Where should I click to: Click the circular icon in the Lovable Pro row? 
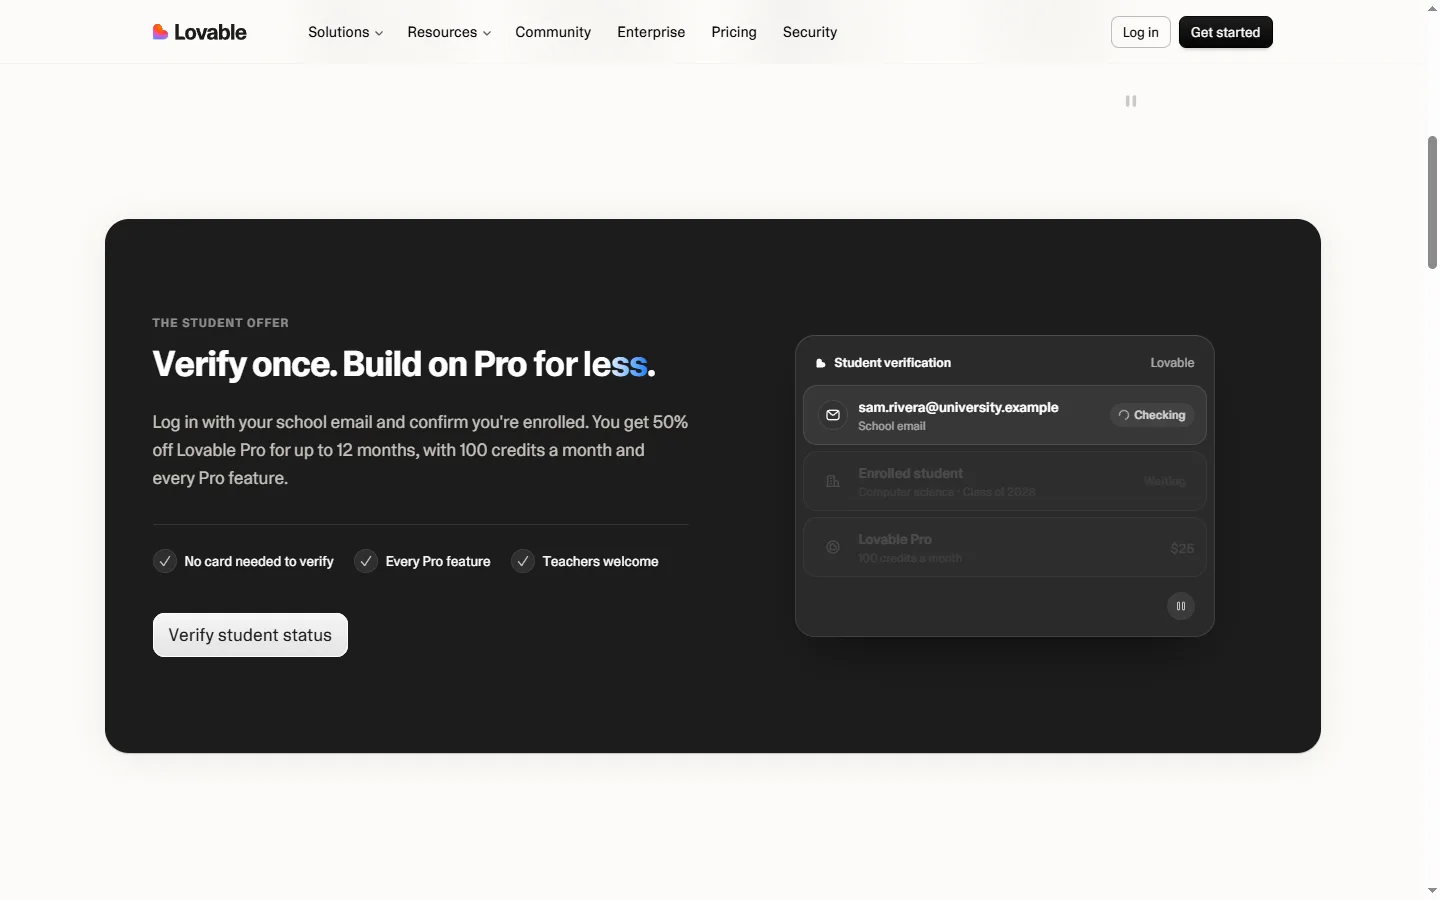pyautogui.click(x=833, y=548)
